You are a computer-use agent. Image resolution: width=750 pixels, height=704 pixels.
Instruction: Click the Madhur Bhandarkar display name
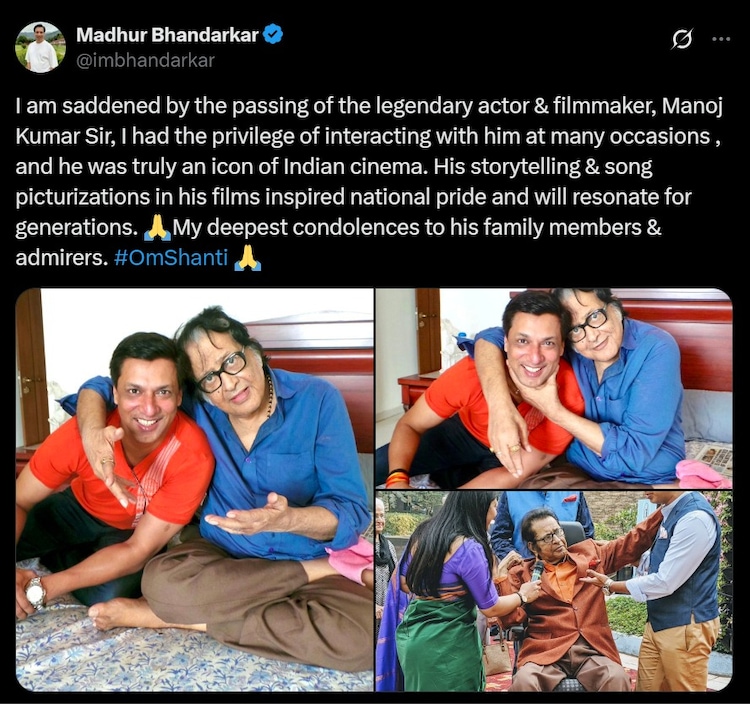coord(167,35)
